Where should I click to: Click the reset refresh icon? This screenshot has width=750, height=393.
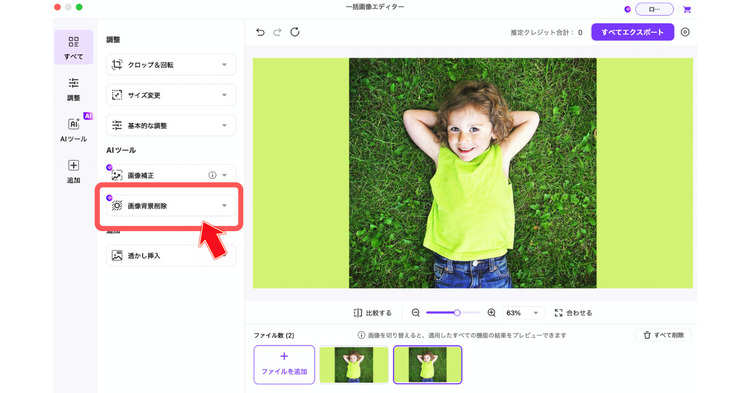click(295, 32)
